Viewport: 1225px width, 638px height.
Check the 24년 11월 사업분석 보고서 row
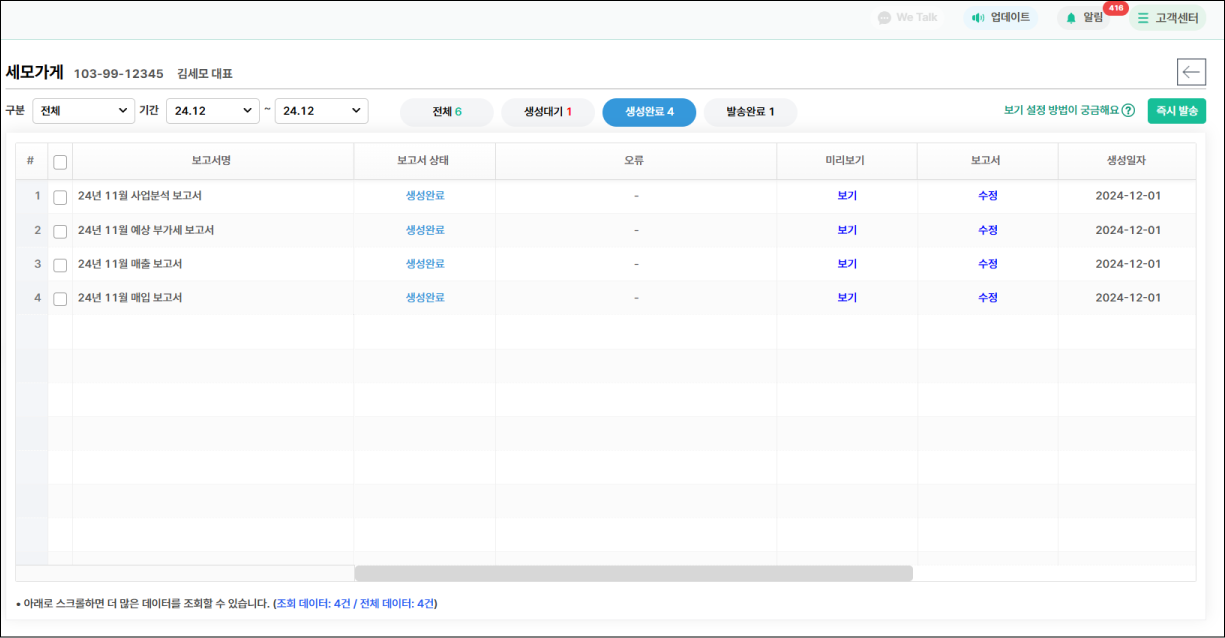pyautogui.click(x=60, y=197)
